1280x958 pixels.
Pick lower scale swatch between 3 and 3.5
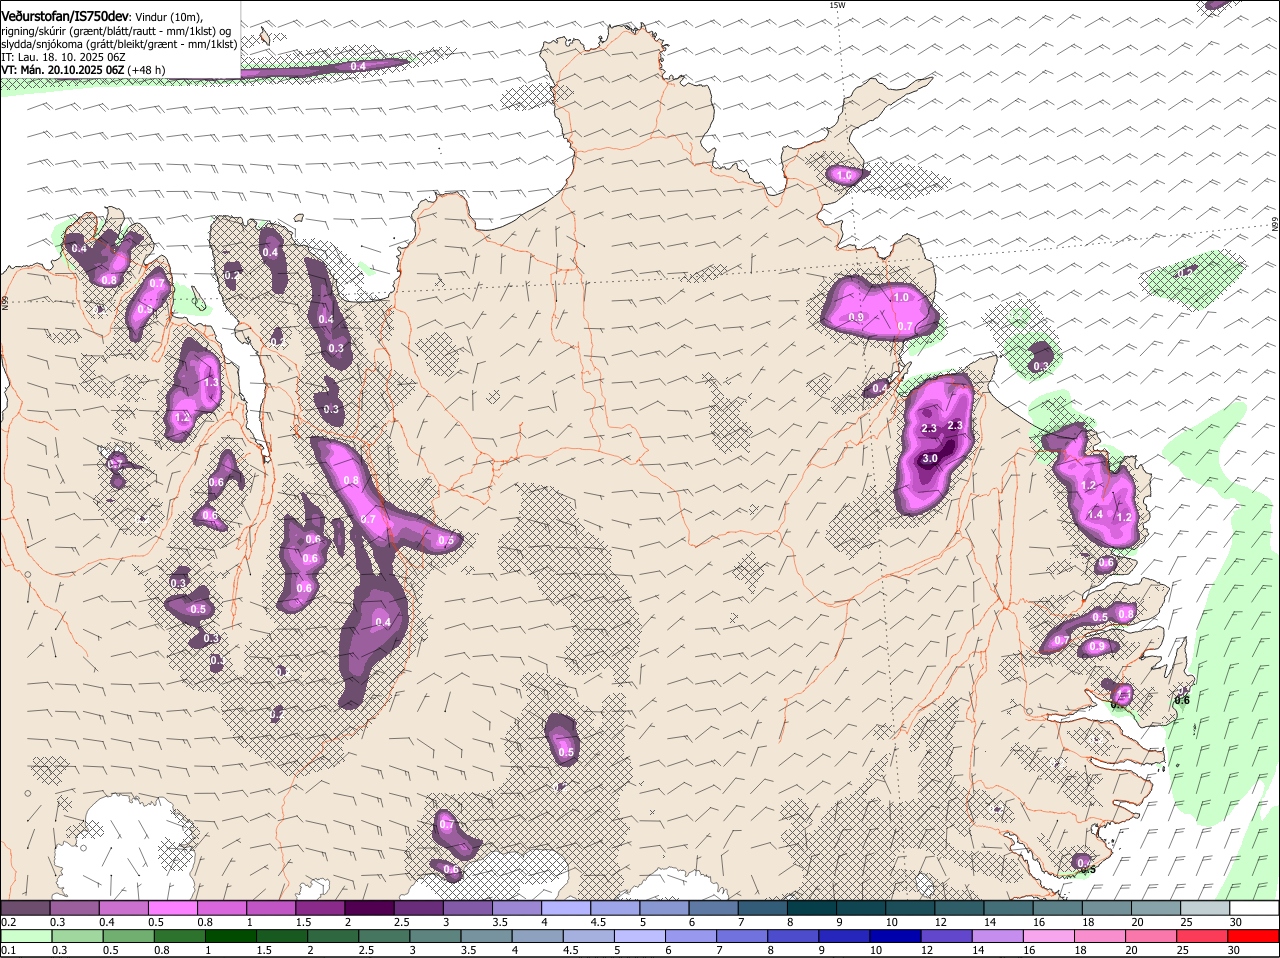(x=436, y=935)
